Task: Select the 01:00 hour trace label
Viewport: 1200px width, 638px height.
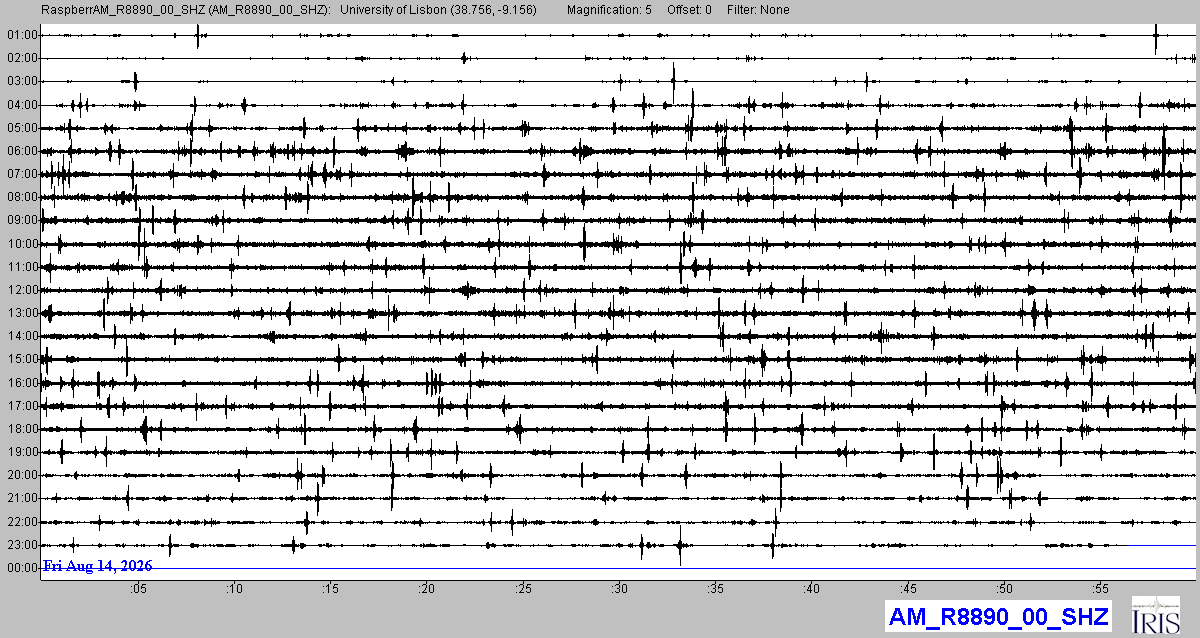Action: (21, 35)
